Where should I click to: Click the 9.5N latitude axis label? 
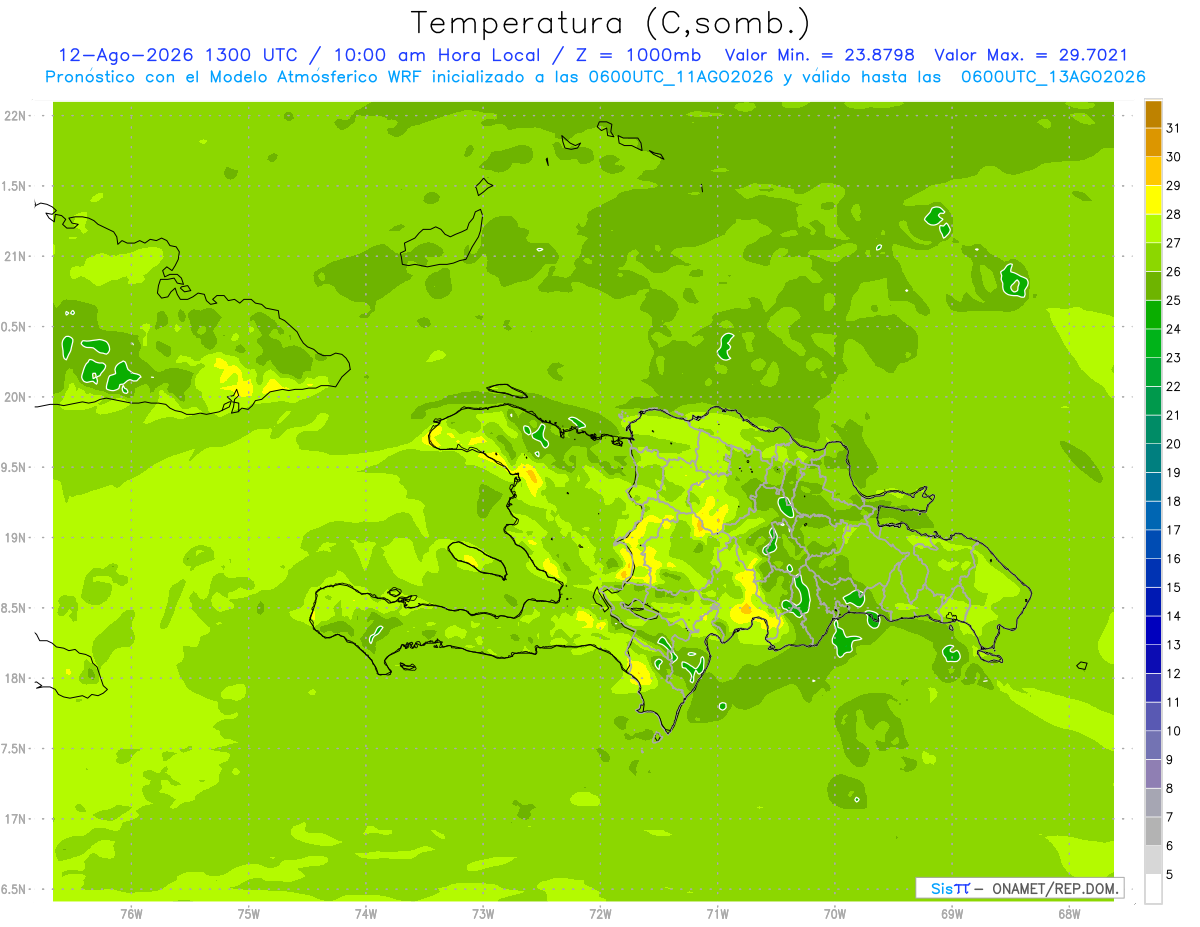pyautogui.click(x=15, y=468)
